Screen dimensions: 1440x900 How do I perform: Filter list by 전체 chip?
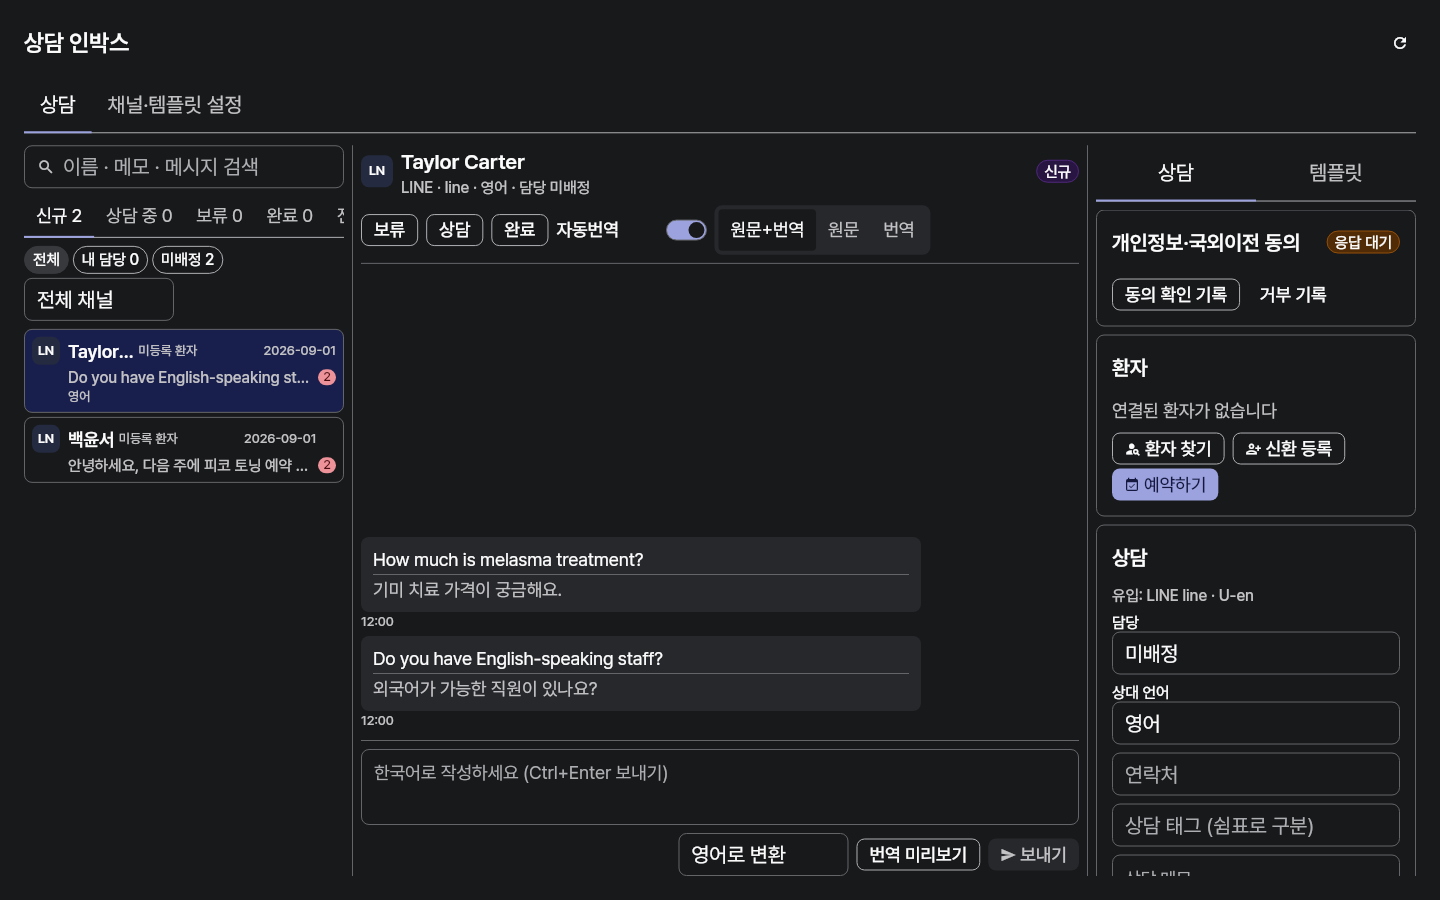46,260
